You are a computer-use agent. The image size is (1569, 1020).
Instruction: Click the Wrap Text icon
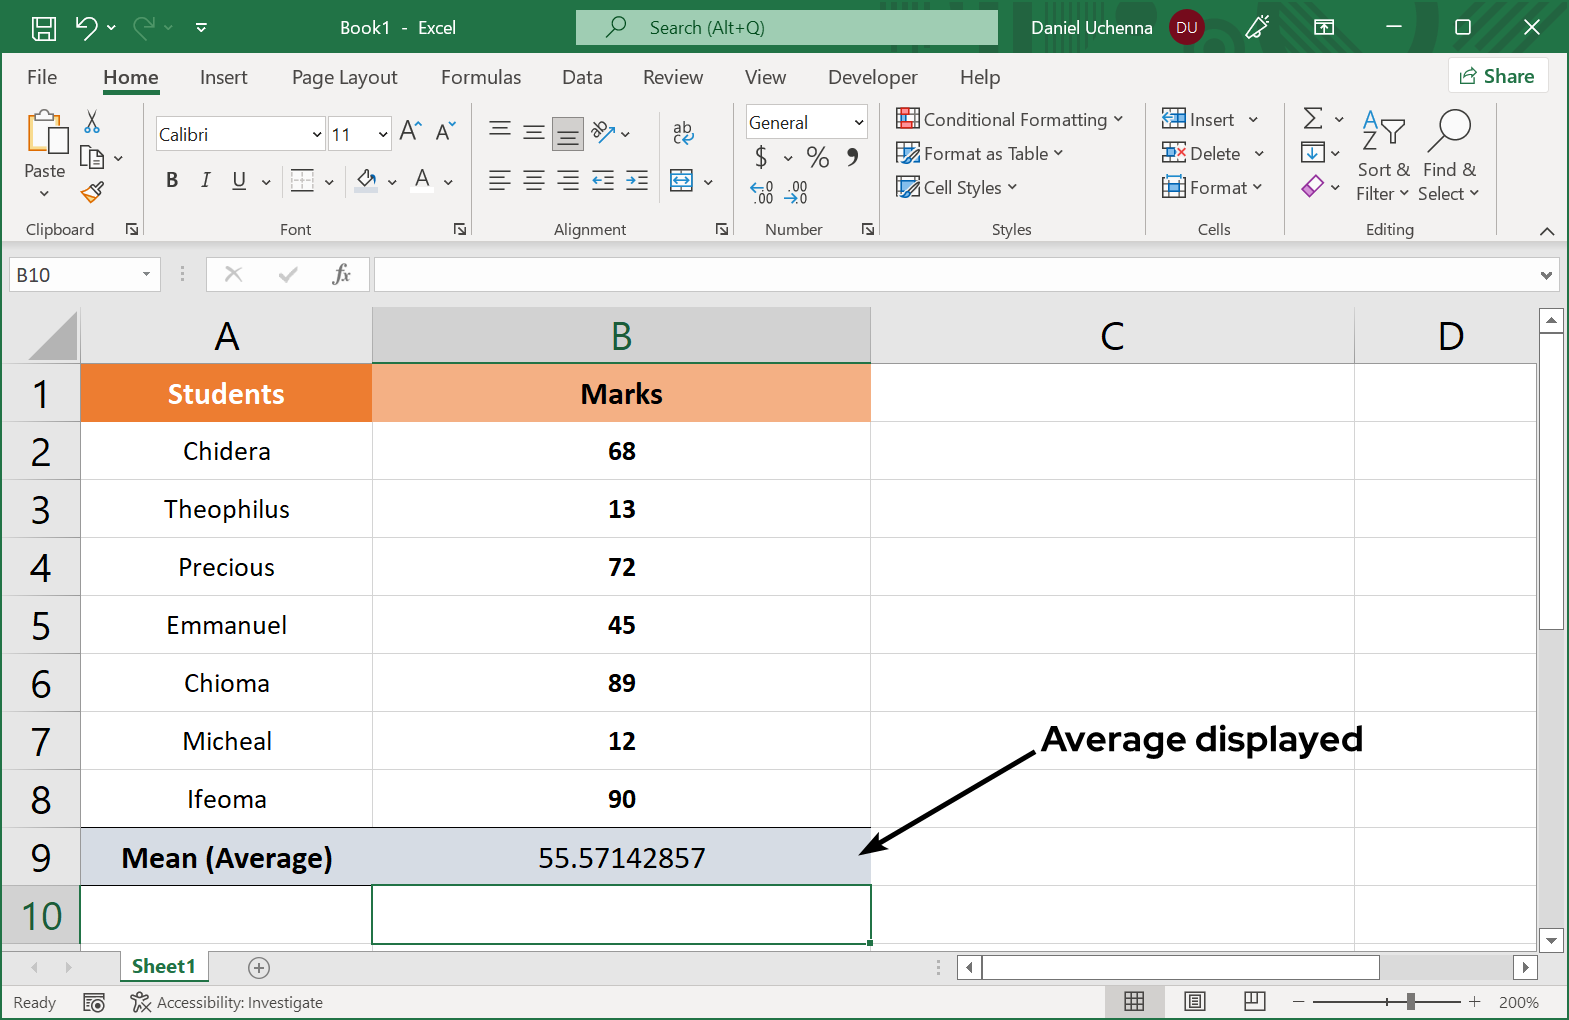[683, 132]
